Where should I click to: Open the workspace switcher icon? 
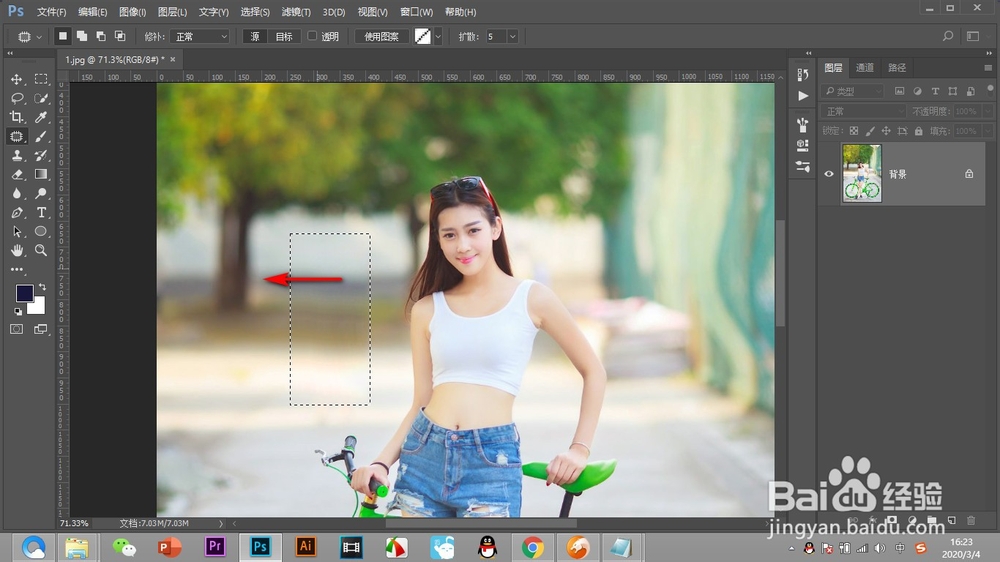point(973,36)
